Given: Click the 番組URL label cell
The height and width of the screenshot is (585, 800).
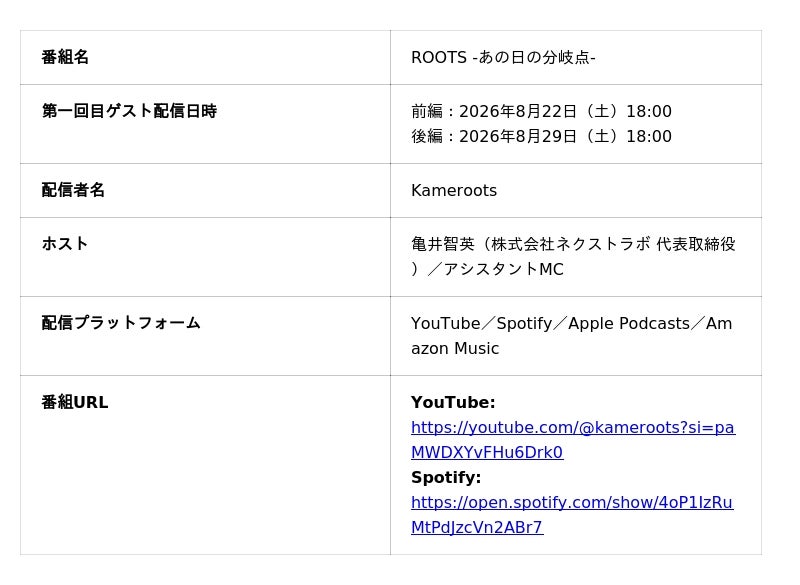Looking at the screenshot, I should point(205,465).
